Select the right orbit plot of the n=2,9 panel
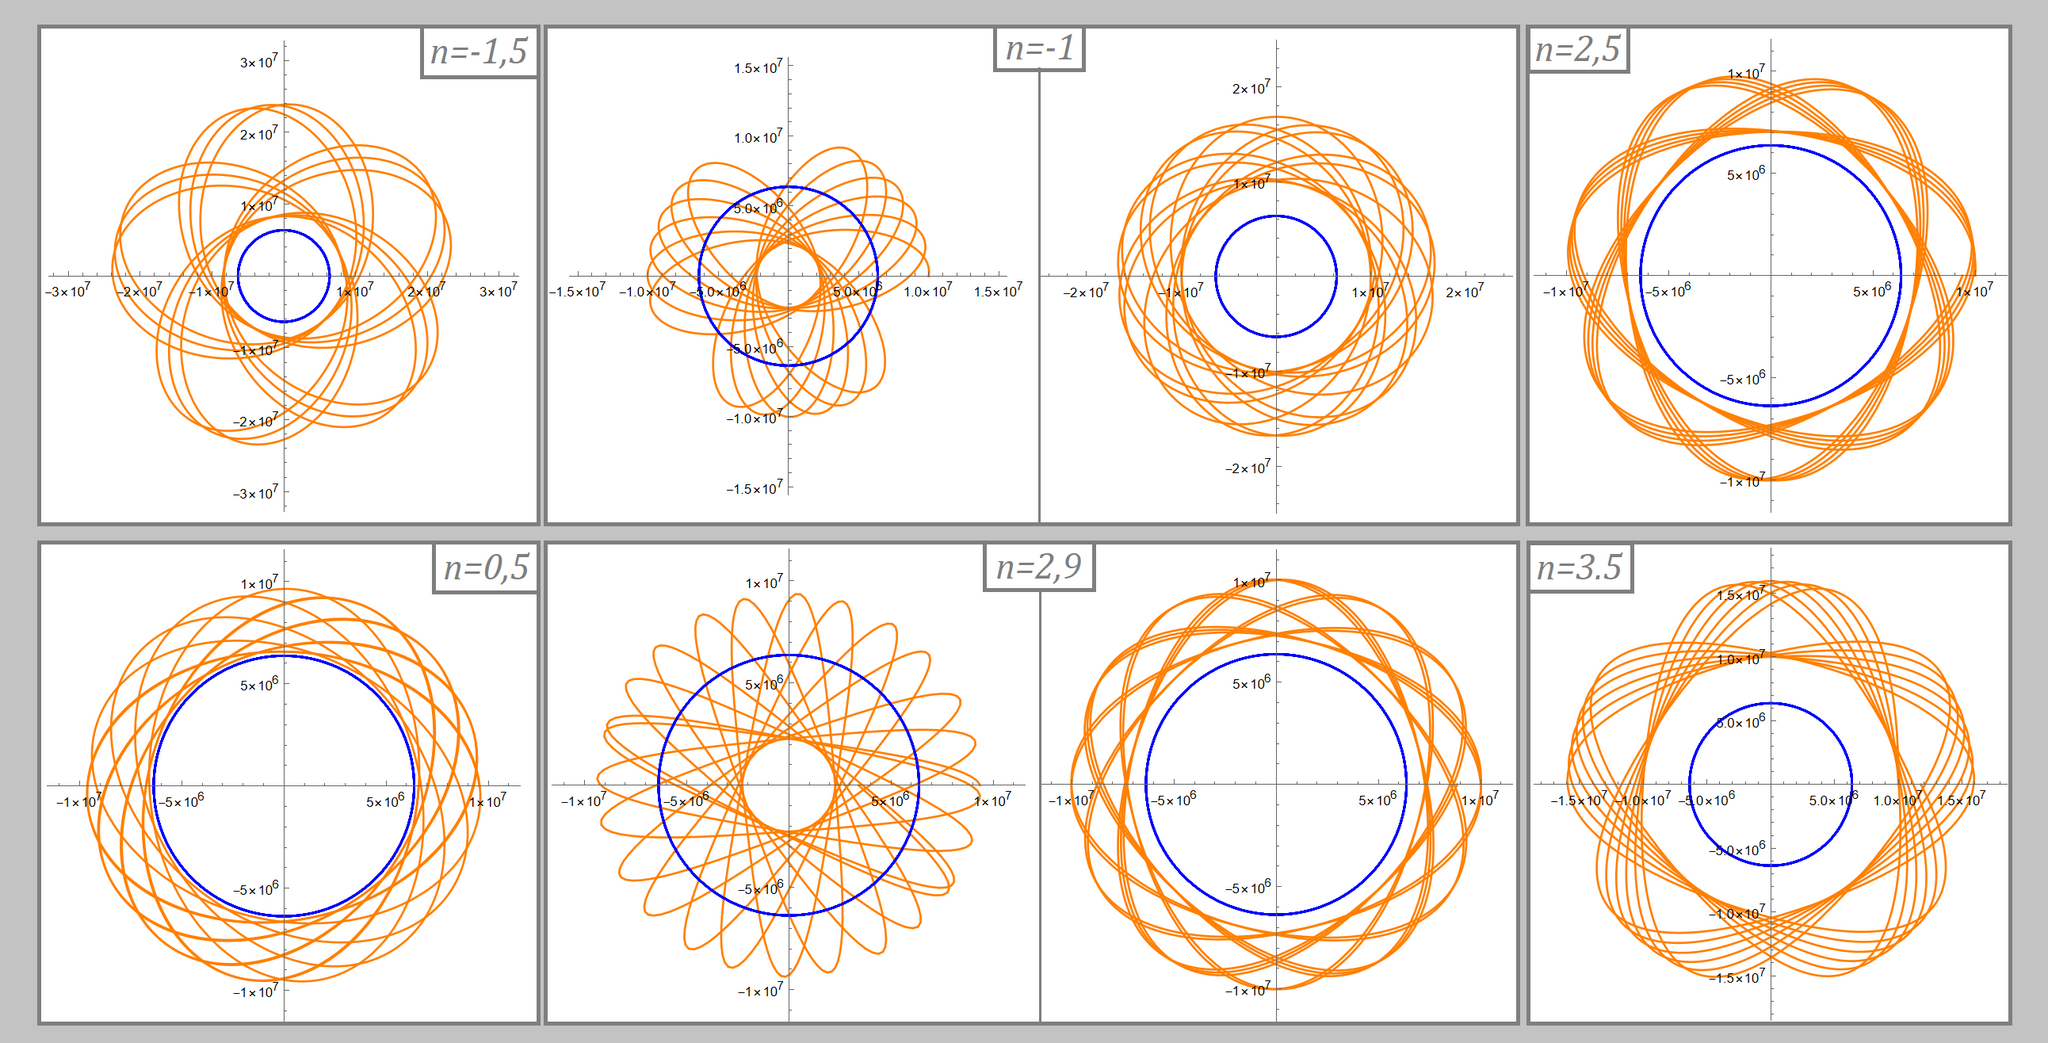This screenshot has width=2048, height=1043. (1276, 785)
